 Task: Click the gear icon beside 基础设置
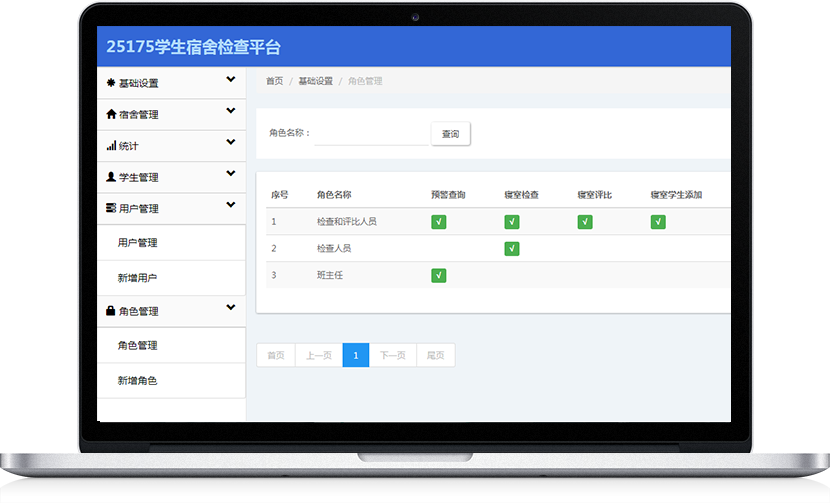coord(111,83)
